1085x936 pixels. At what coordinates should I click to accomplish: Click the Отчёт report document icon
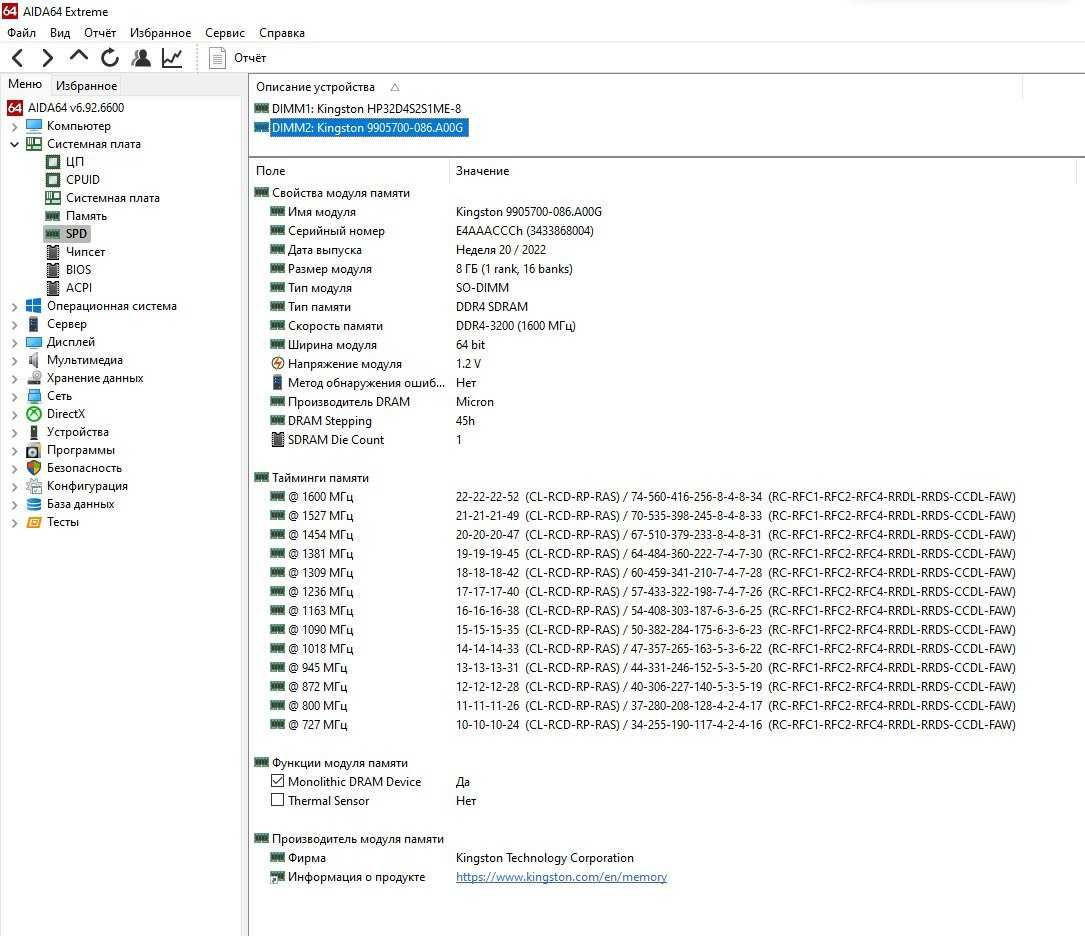pyautogui.click(x=217, y=58)
